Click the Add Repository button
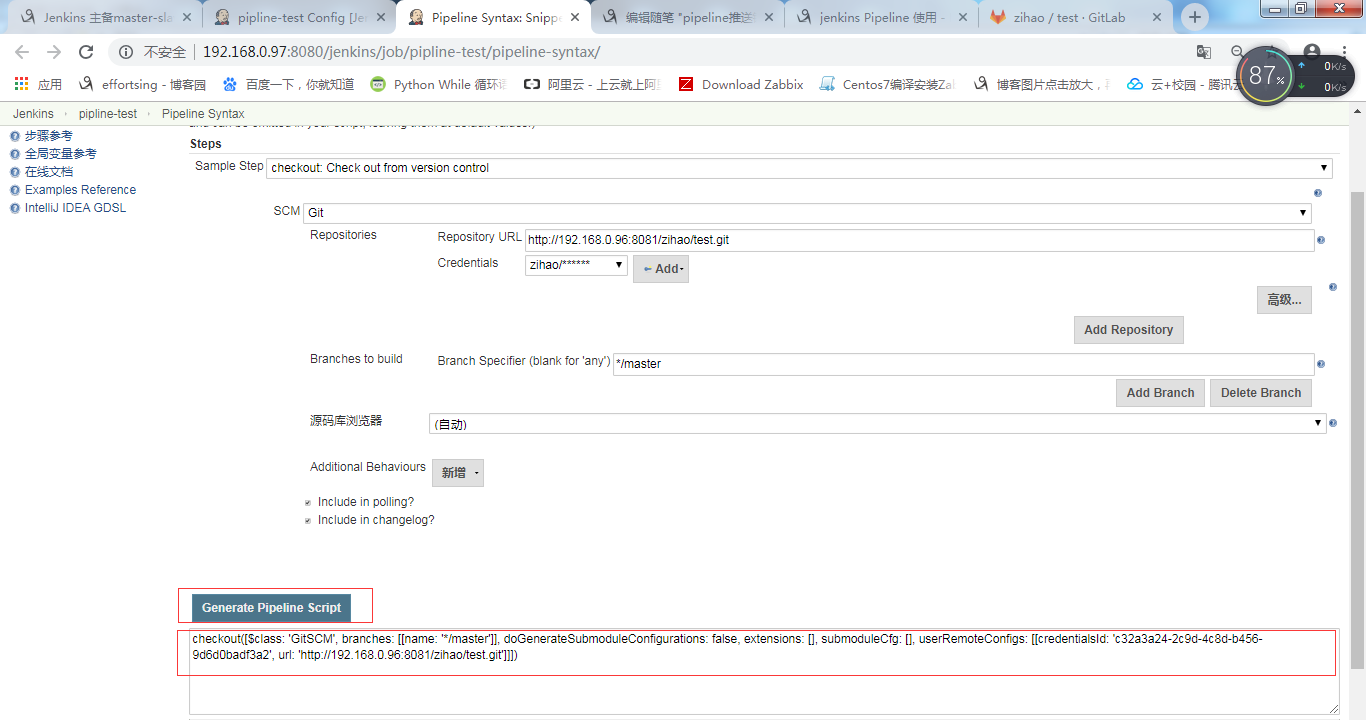 [x=1129, y=330]
